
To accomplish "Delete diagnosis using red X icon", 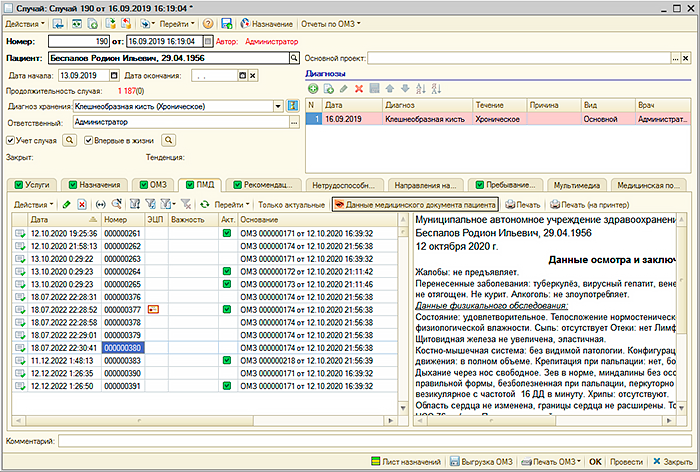I will [x=359, y=89].
